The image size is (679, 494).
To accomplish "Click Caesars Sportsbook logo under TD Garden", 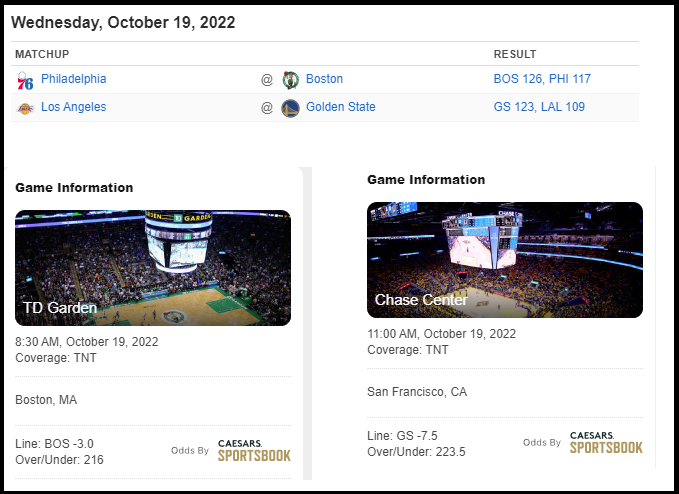I will [254, 450].
